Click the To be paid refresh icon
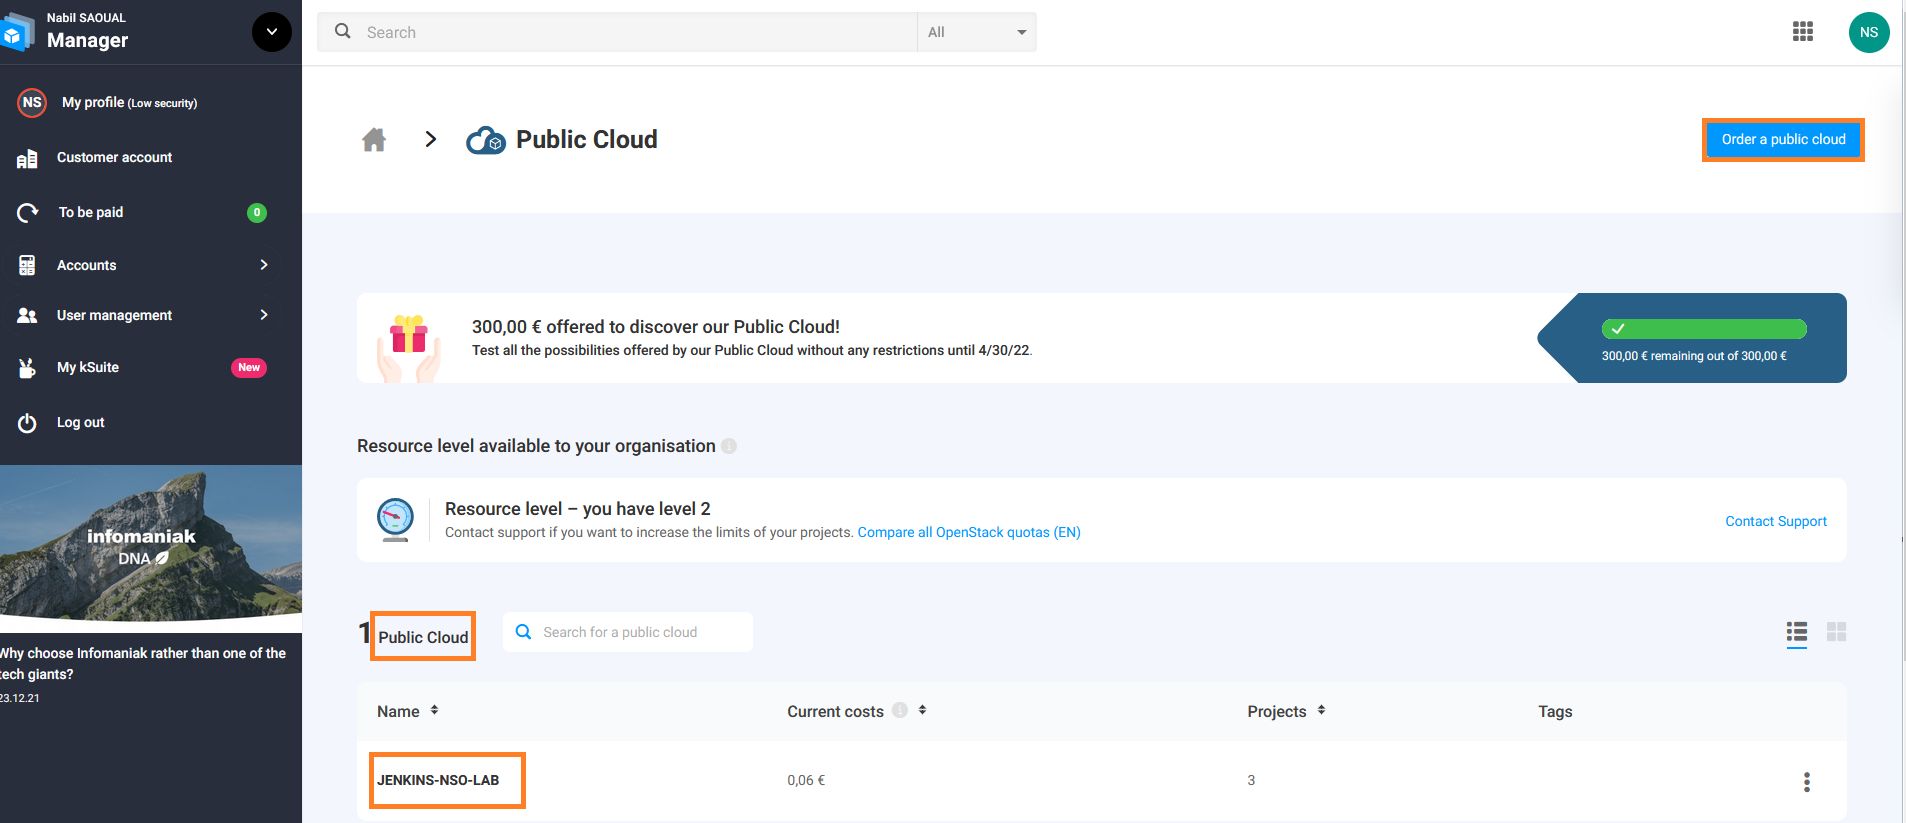The height and width of the screenshot is (823, 1906). (27, 212)
